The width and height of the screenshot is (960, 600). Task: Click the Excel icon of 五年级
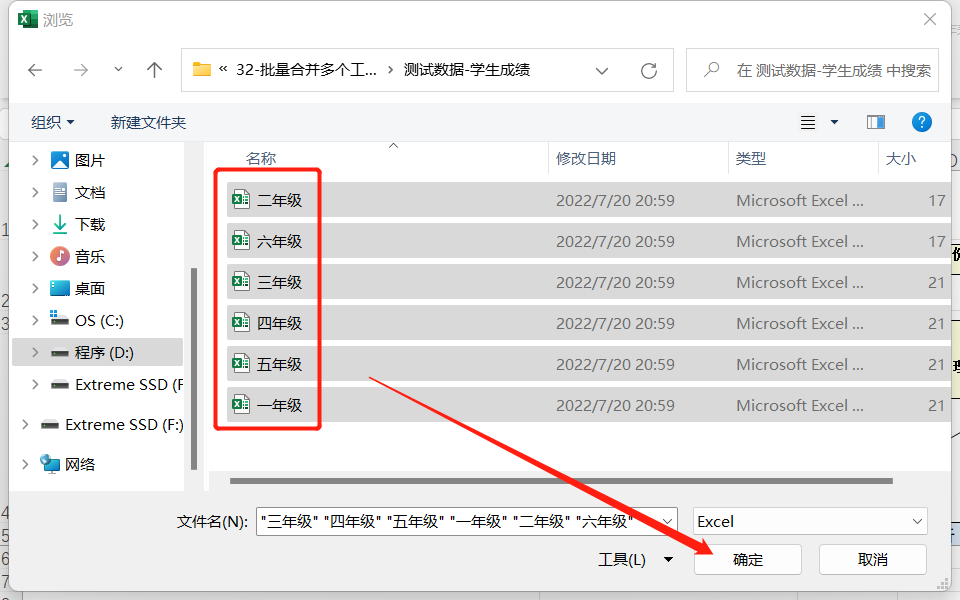pos(241,364)
